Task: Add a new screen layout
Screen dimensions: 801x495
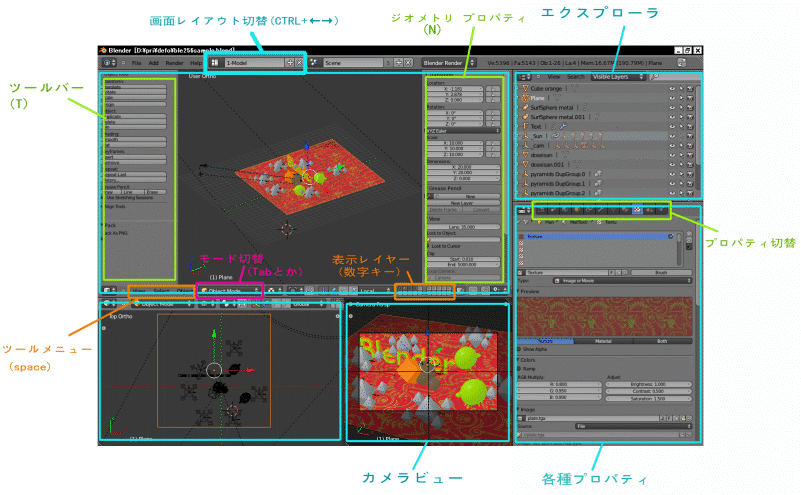Action: pyautogui.click(x=290, y=62)
